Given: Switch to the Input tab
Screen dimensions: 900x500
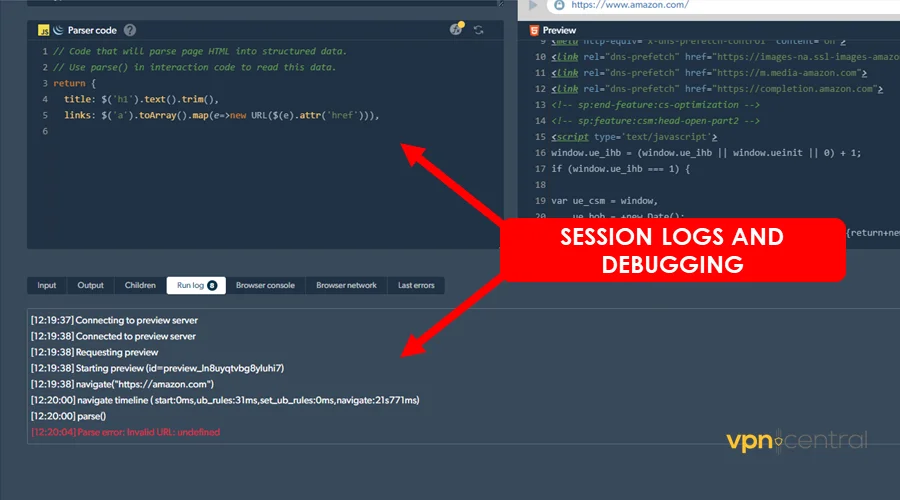Looking at the screenshot, I should coord(47,285).
